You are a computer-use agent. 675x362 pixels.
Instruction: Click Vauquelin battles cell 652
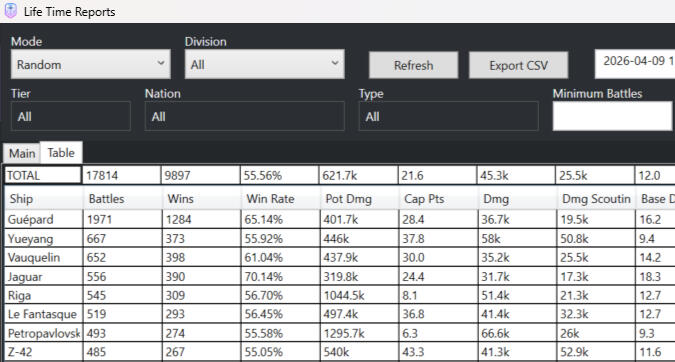[x=123, y=257]
